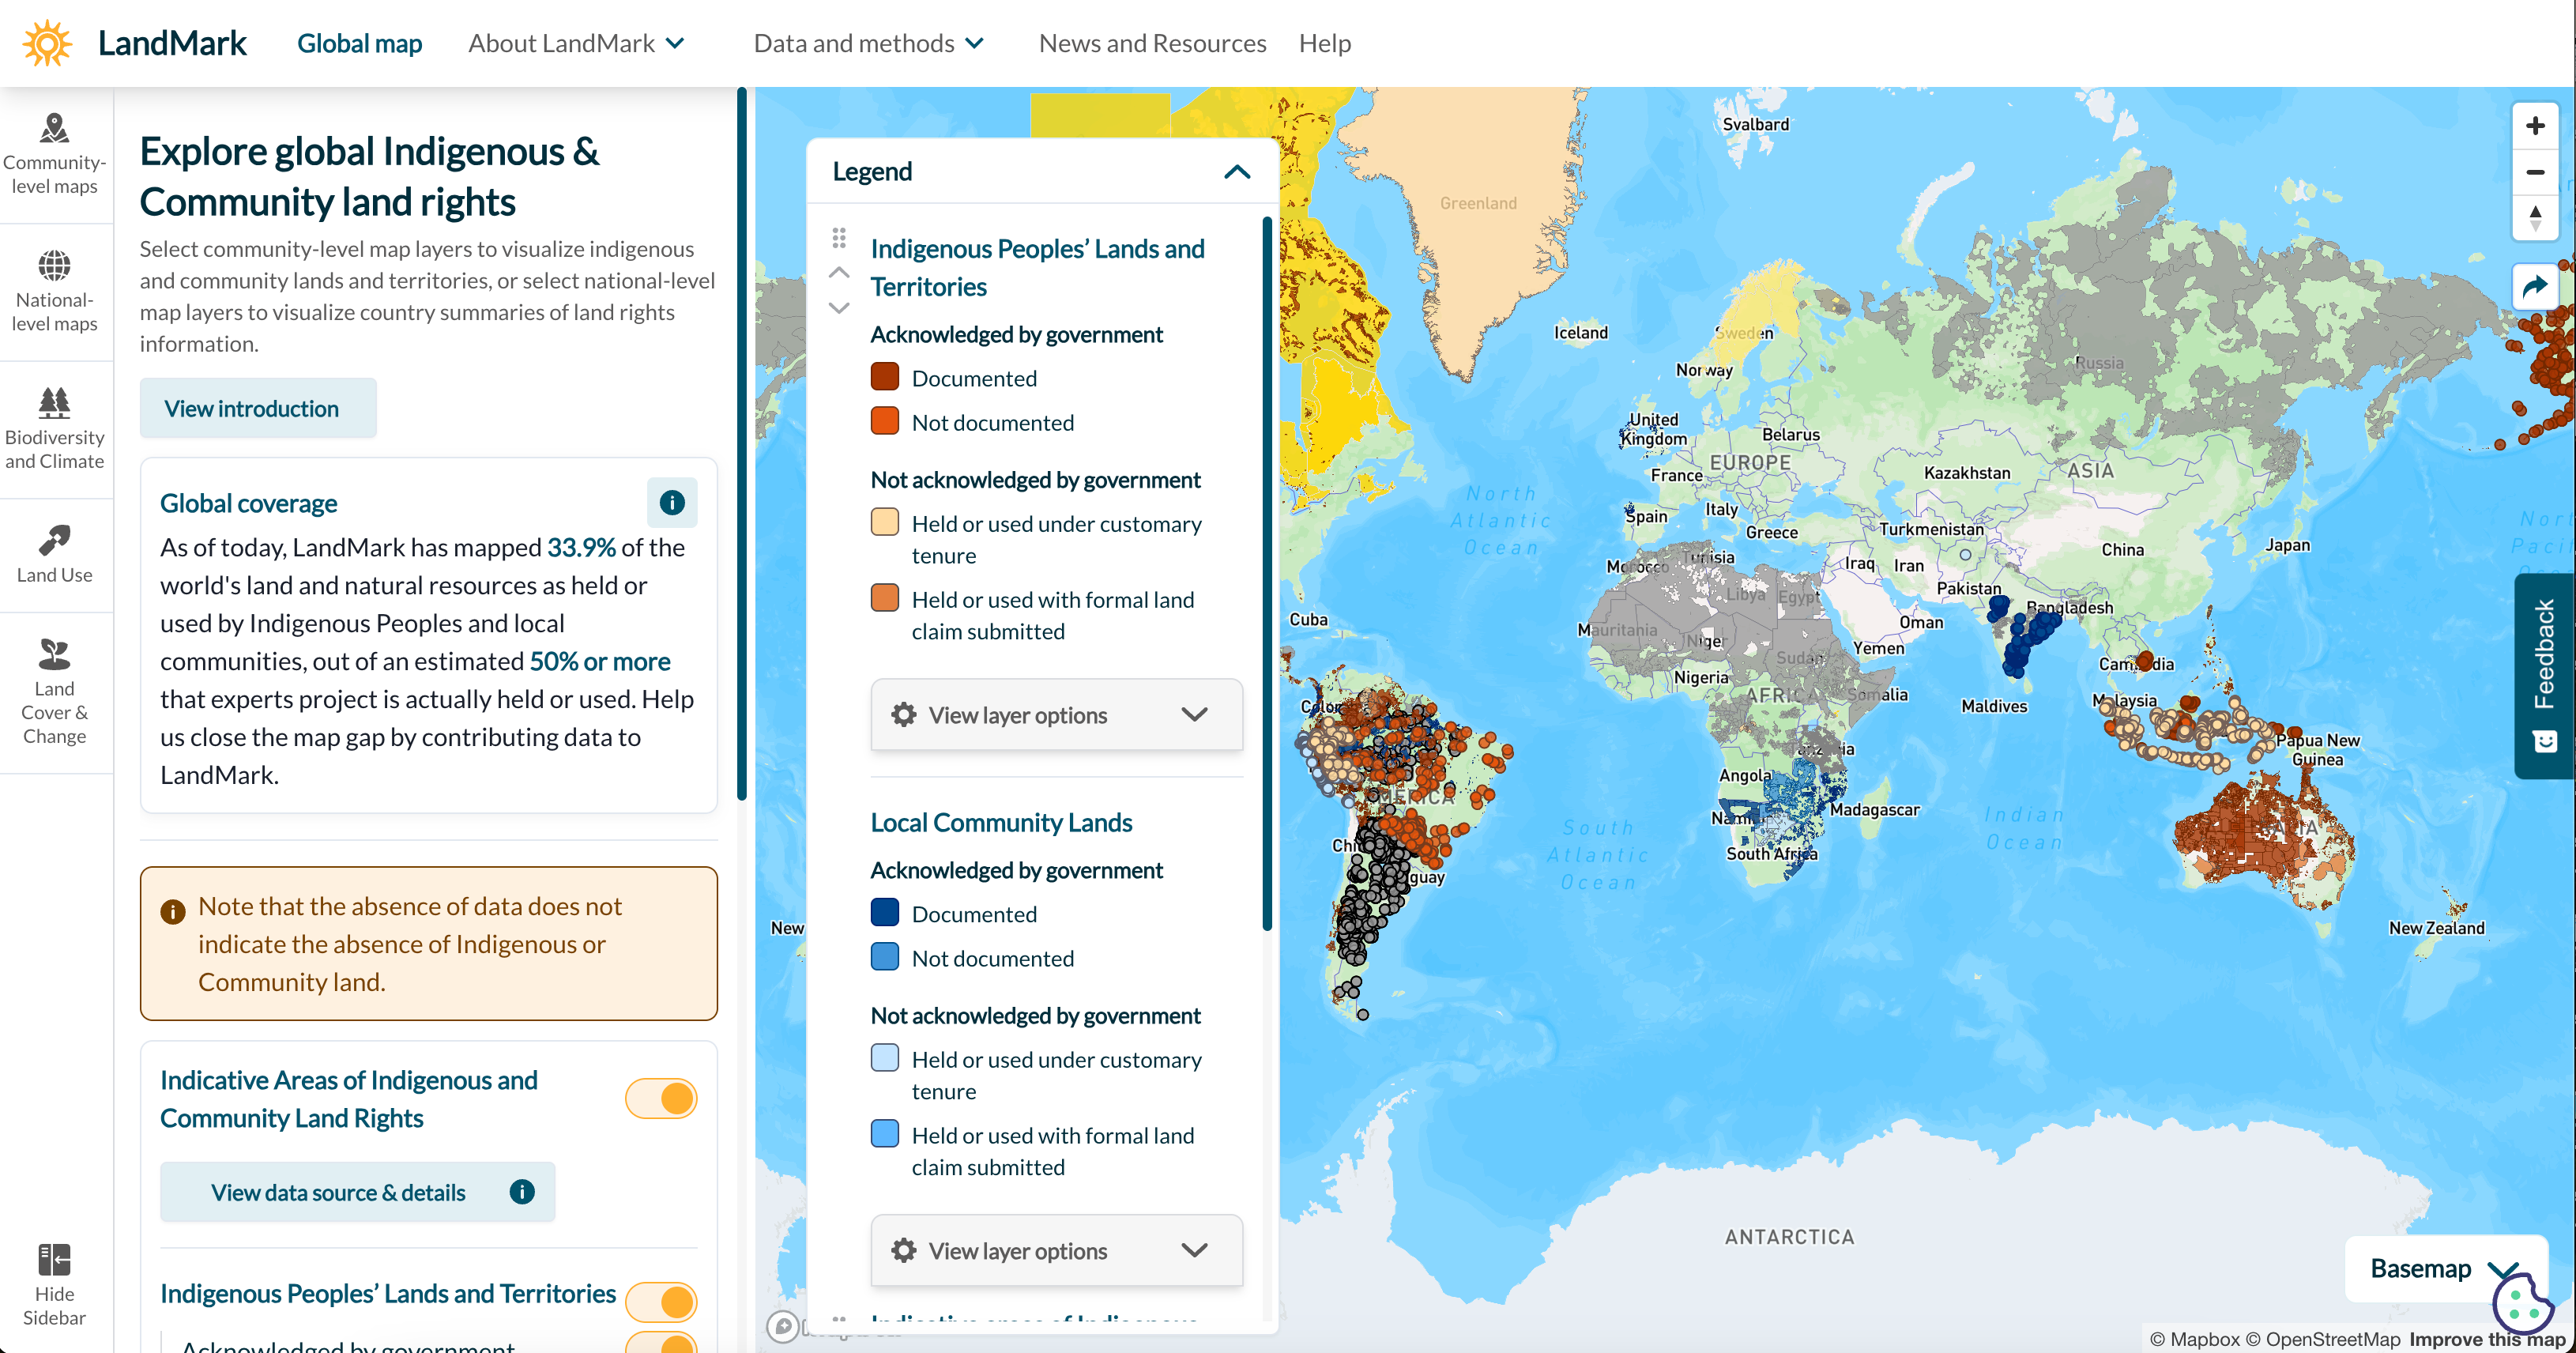Select the Land Use shovel icon

(55, 541)
